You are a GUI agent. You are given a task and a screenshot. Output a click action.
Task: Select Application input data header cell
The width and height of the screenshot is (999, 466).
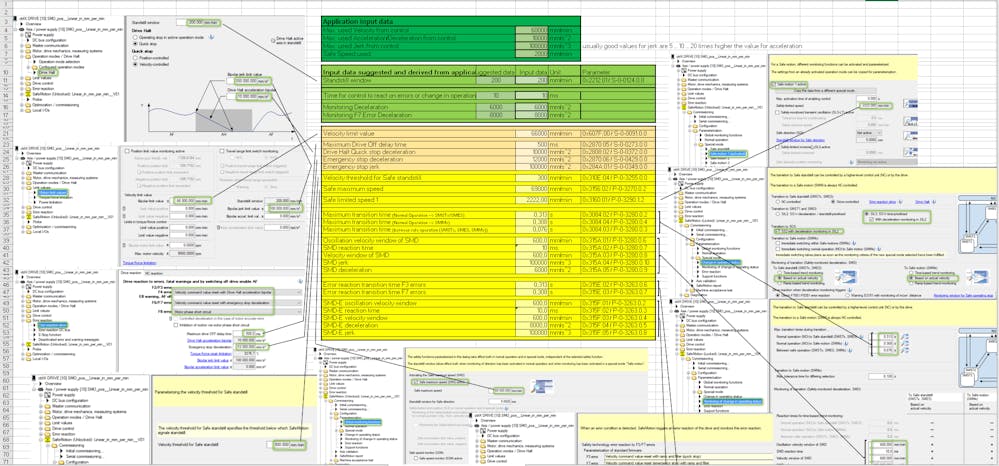451,21
